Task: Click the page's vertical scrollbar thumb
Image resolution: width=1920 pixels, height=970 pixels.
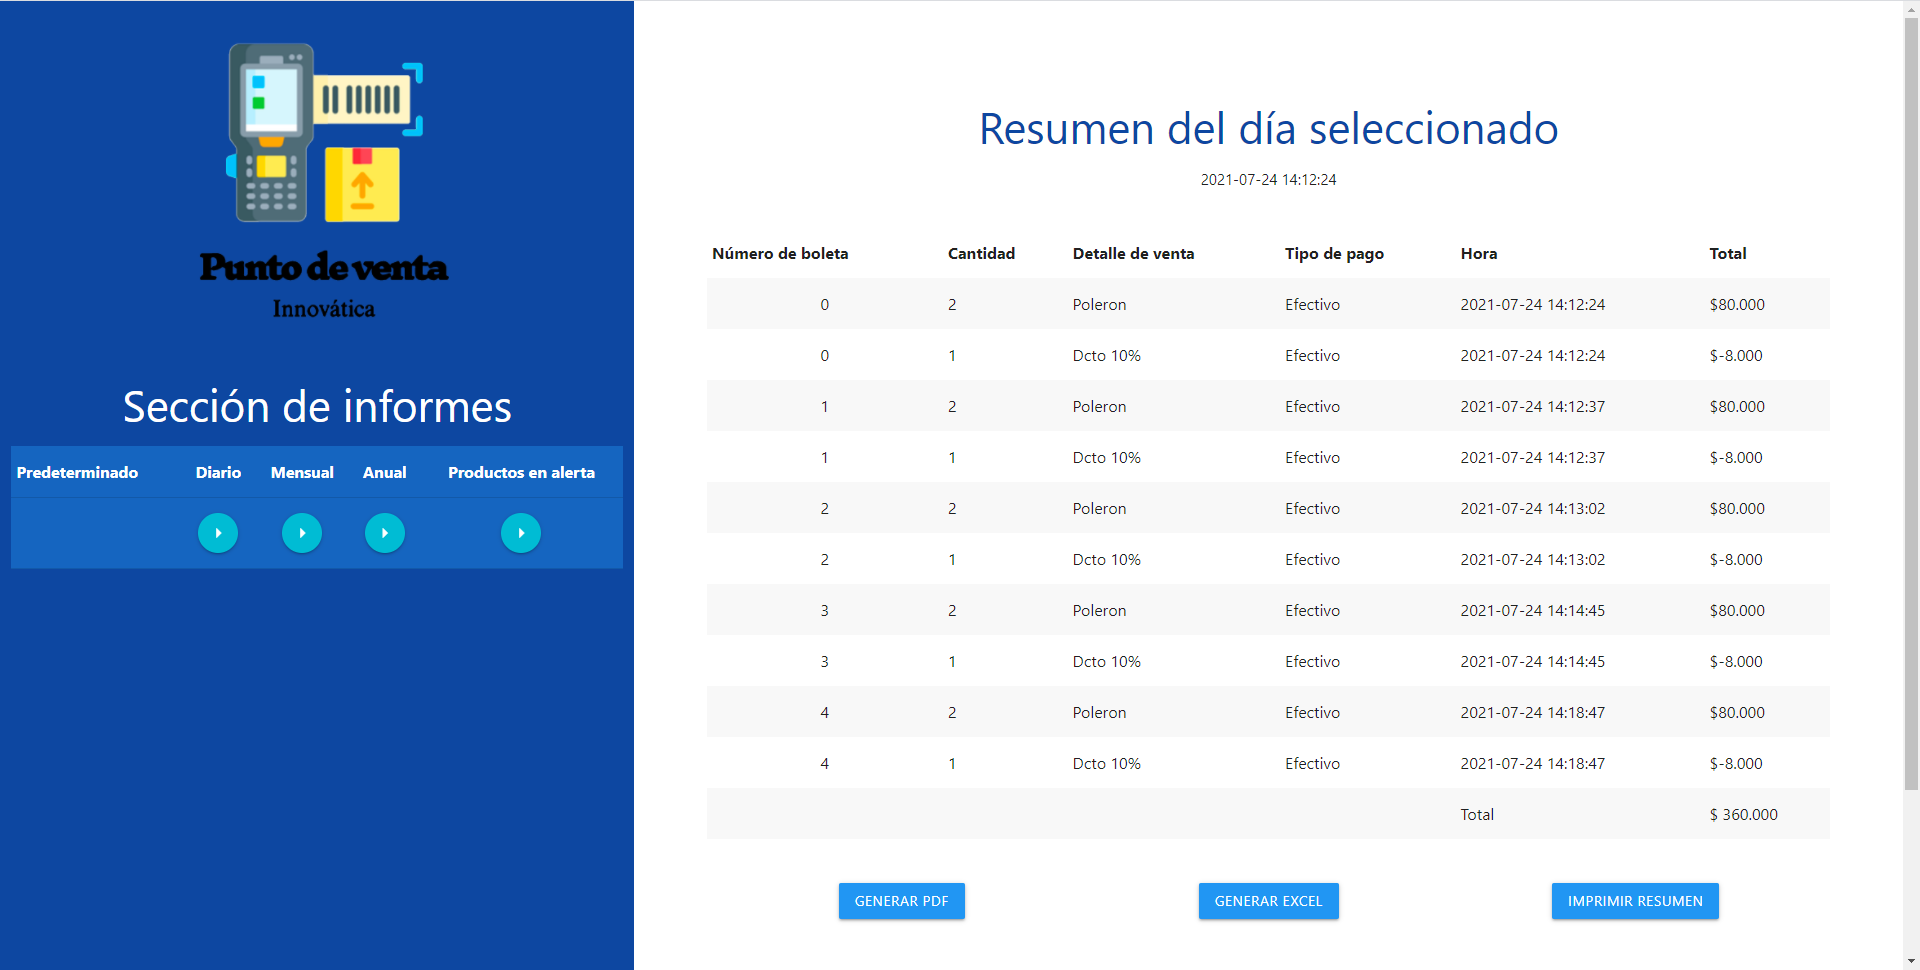Action: click(1911, 400)
